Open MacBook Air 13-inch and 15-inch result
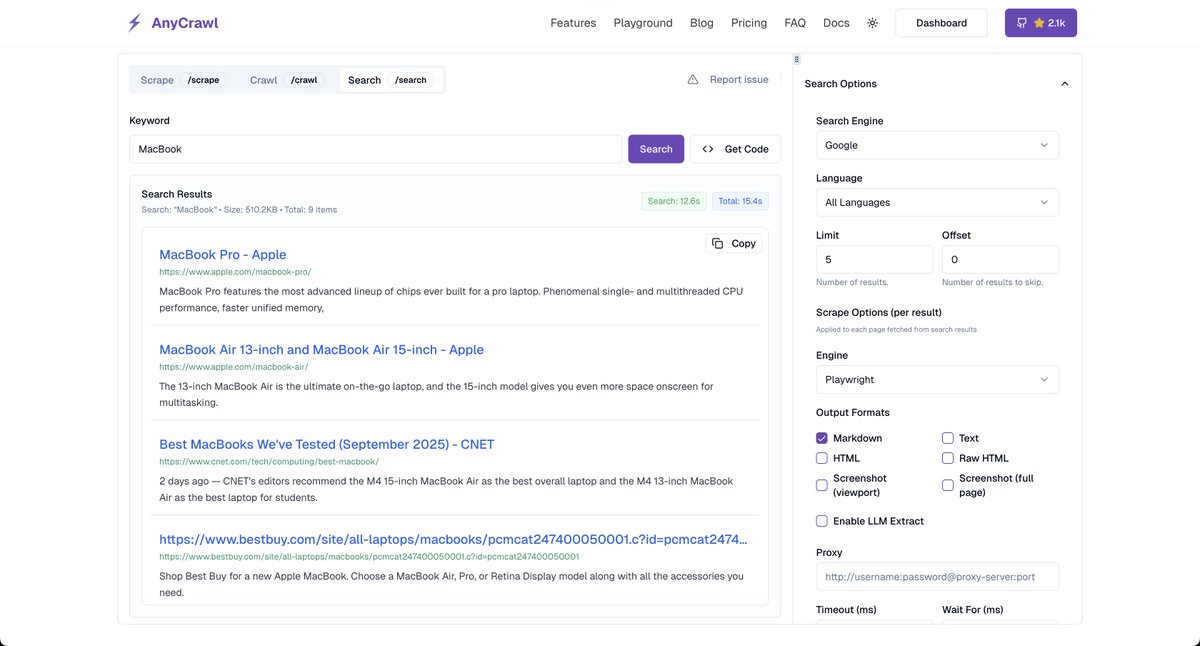 321,350
